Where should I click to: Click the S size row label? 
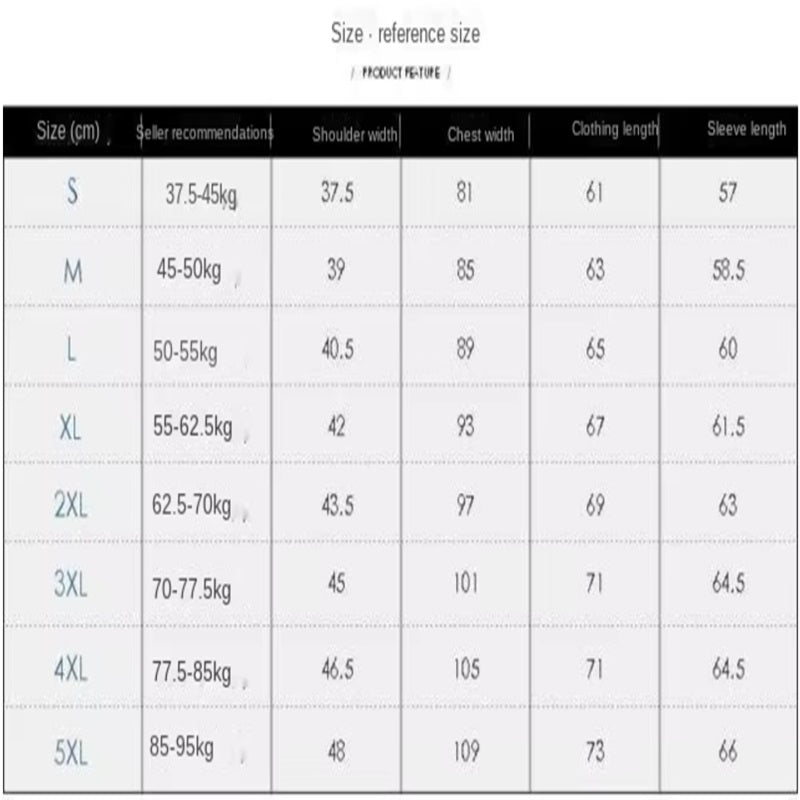click(x=72, y=192)
